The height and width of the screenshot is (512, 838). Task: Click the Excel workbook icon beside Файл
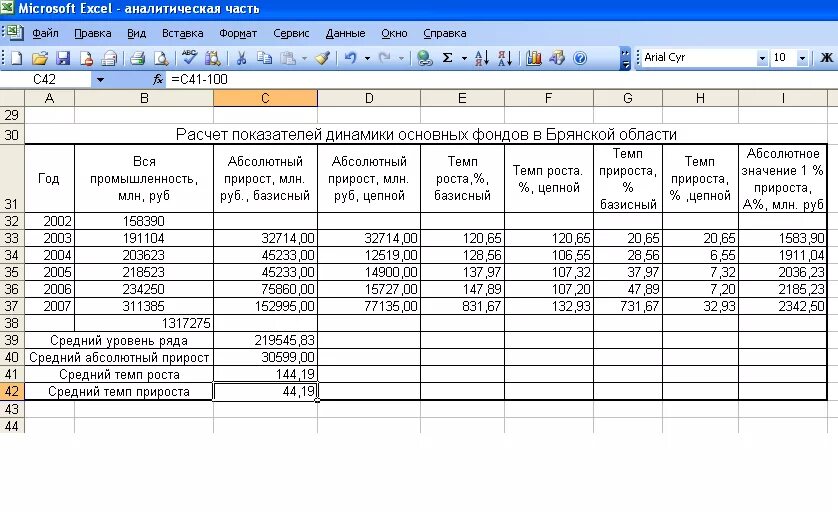(x=14, y=33)
